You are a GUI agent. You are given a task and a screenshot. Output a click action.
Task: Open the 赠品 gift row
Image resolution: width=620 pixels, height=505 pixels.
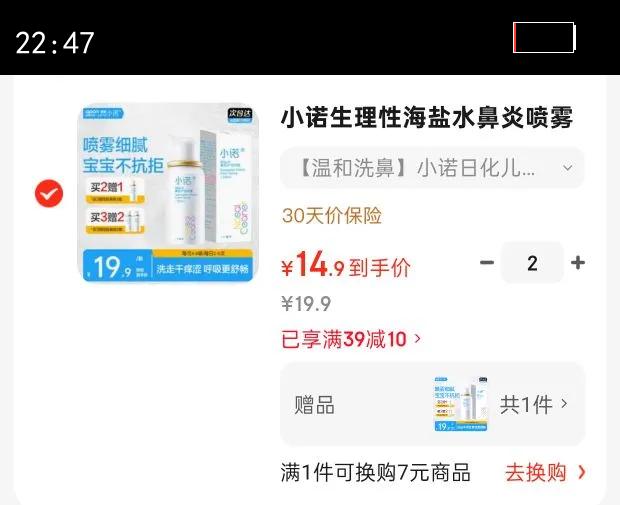point(432,404)
